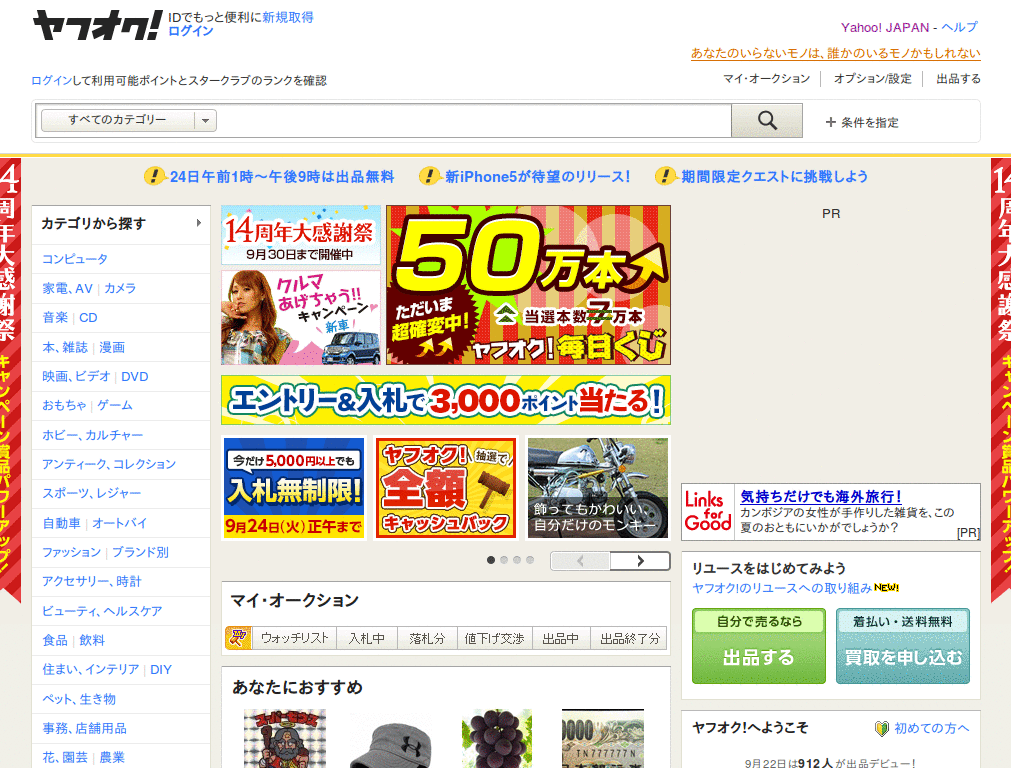
Task: Open the gray cap recommended item thumbnail
Action: click(391, 742)
